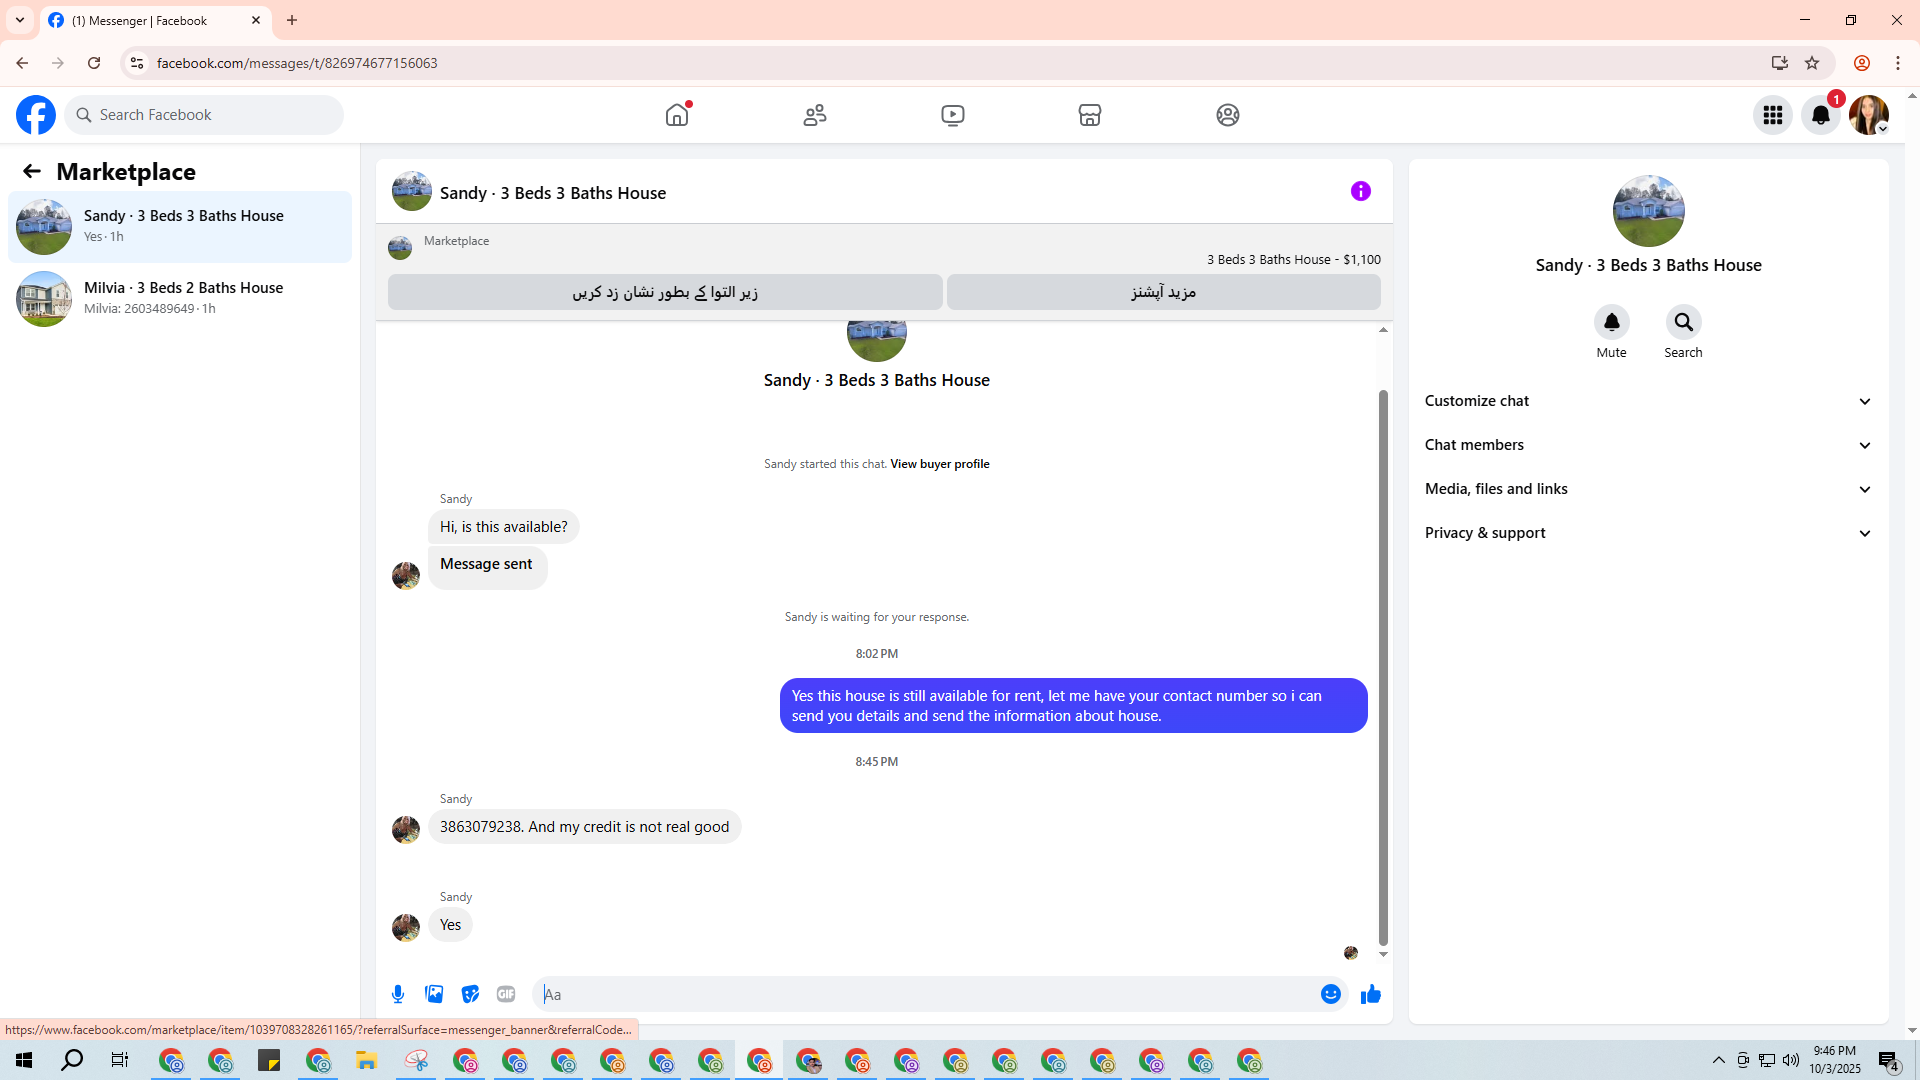Expand Customize chat section
The image size is (1920, 1080).
coord(1648,401)
